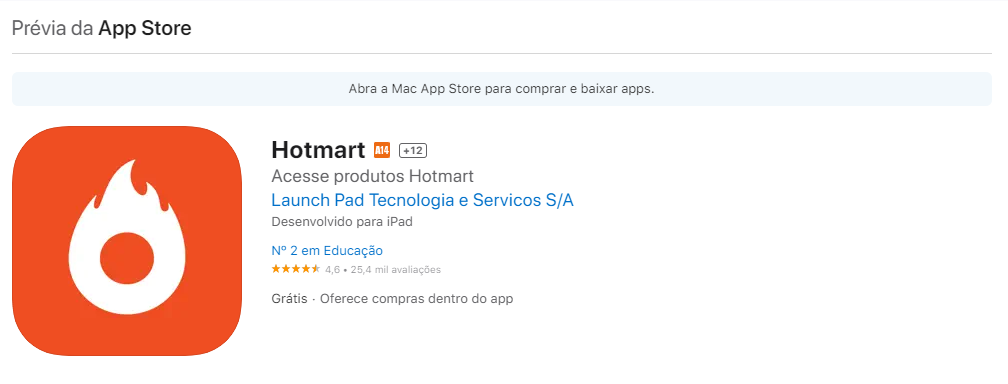The image size is (1008, 384).
Task: Click the 25,4 mil avaliações count
Action: coord(395,270)
